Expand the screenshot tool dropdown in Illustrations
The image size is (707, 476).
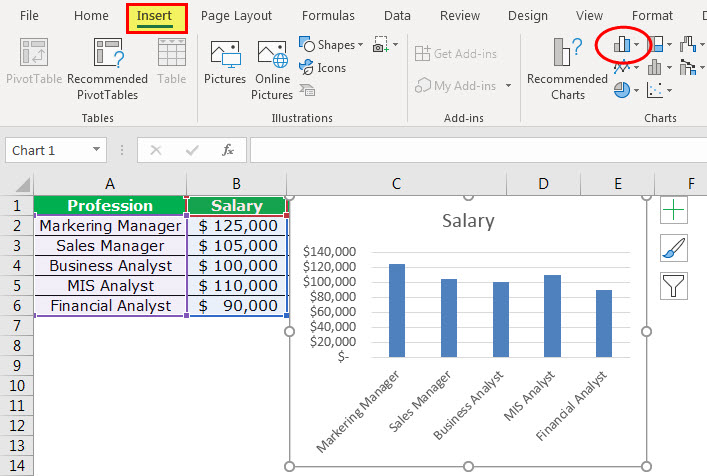pyautogui.click(x=394, y=45)
